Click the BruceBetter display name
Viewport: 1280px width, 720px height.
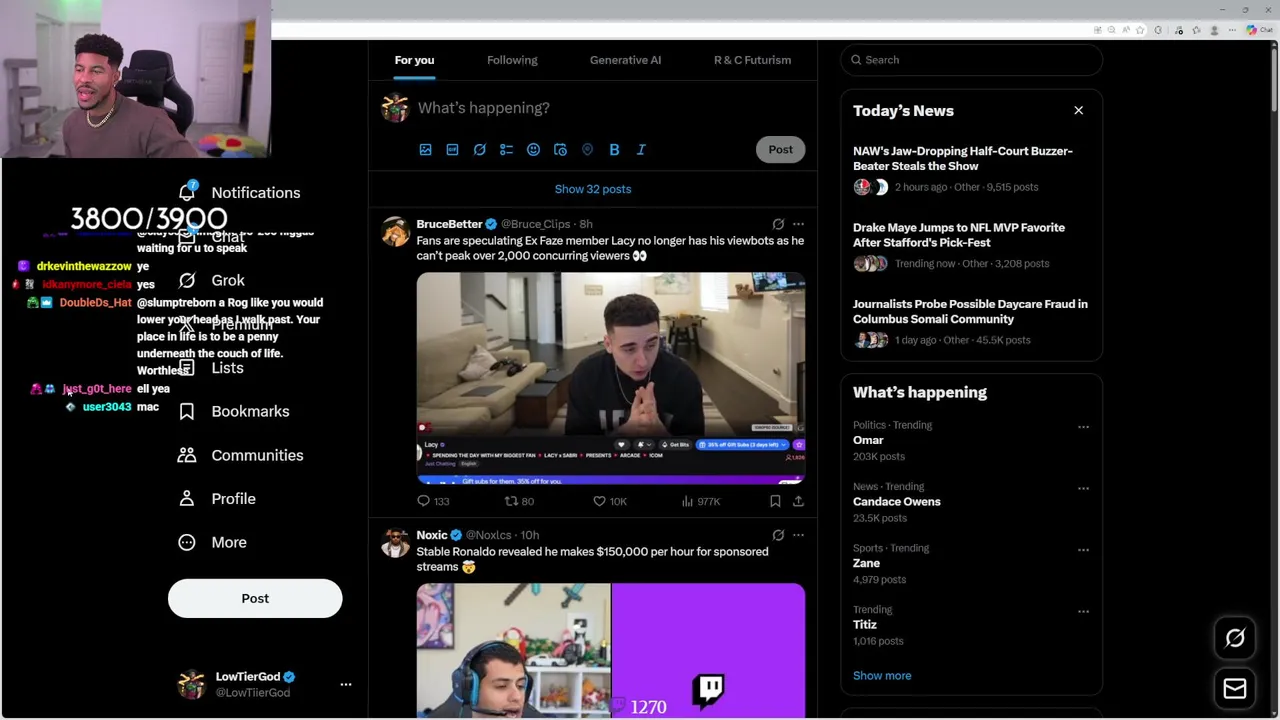click(449, 224)
